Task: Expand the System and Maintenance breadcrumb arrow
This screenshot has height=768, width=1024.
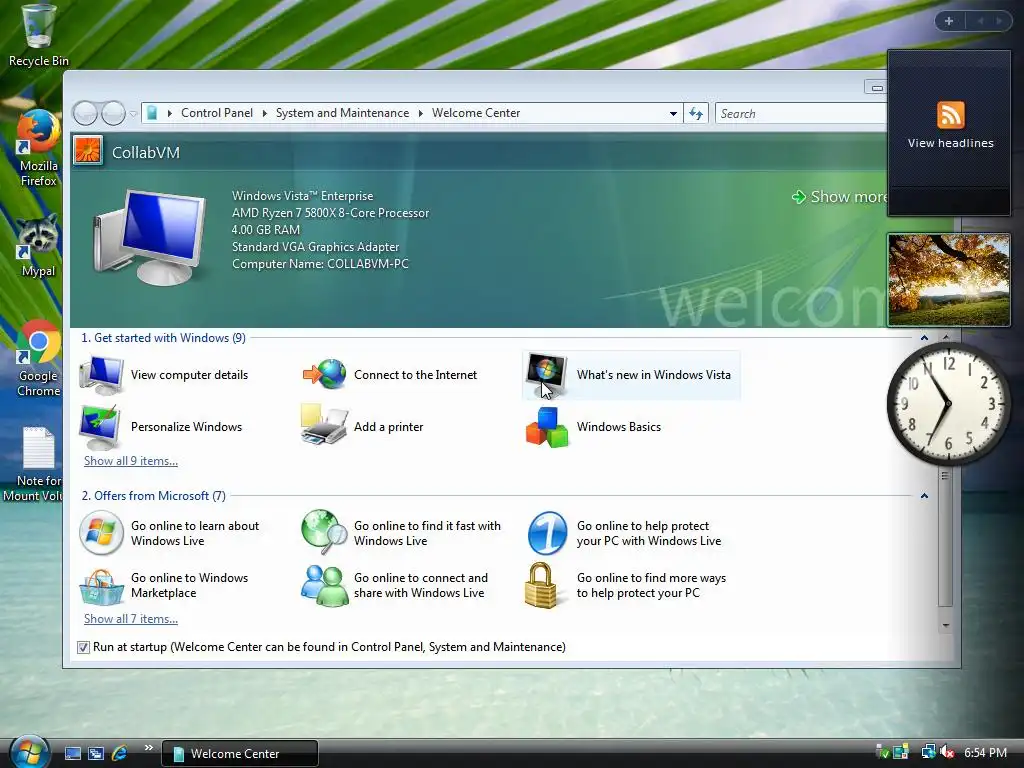Action: (421, 113)
